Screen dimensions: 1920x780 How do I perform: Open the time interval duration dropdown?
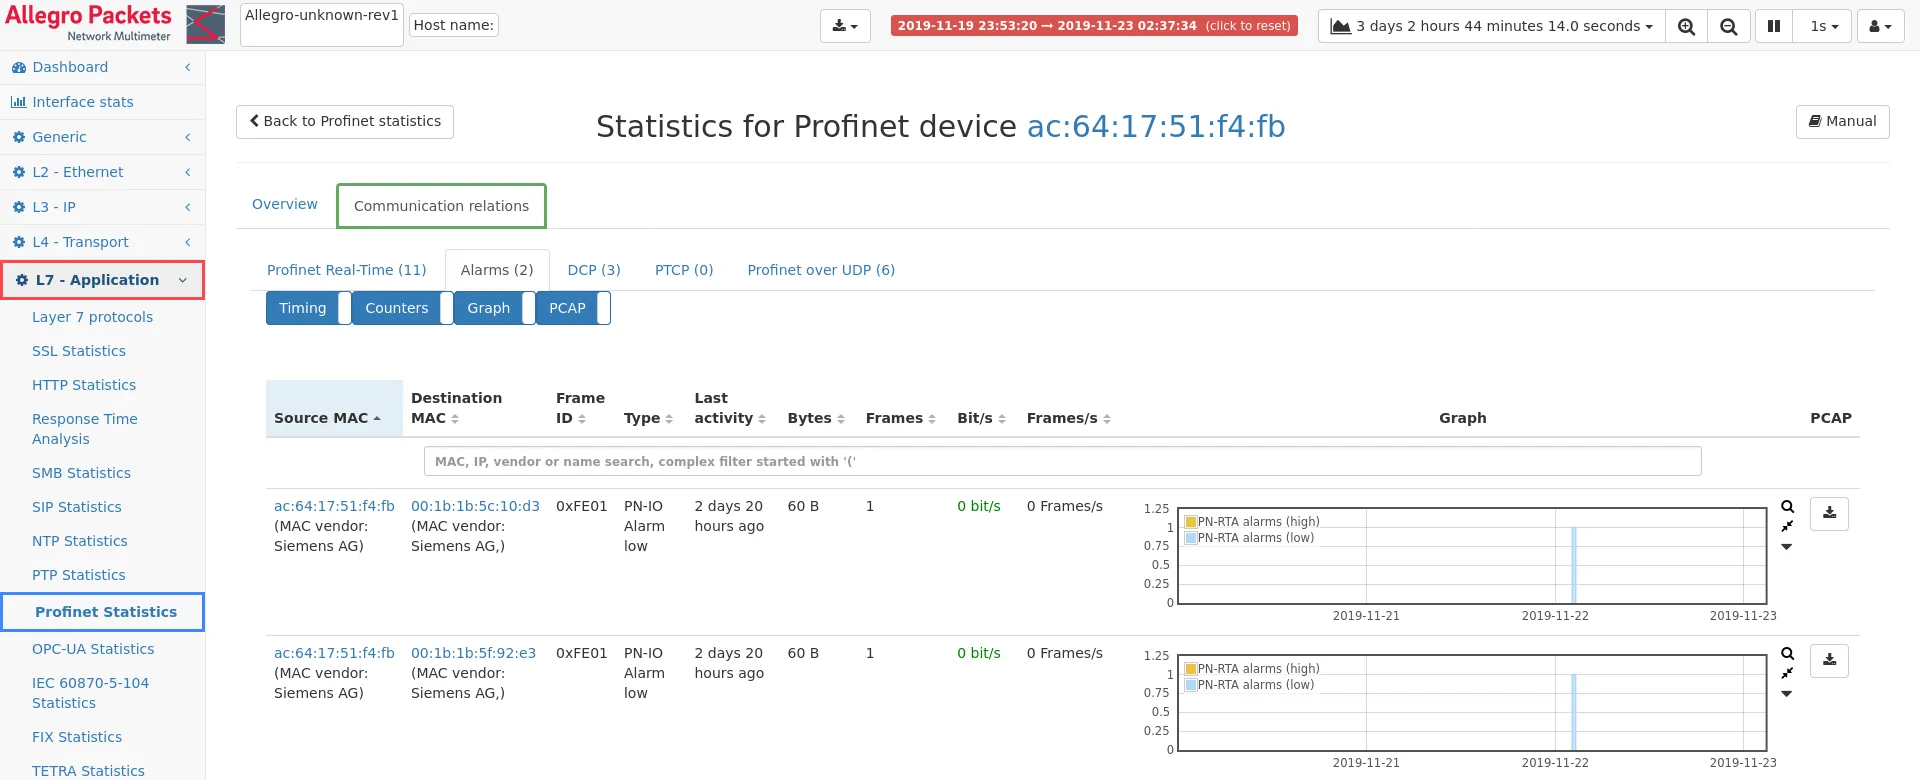(x=1492, y=26)
